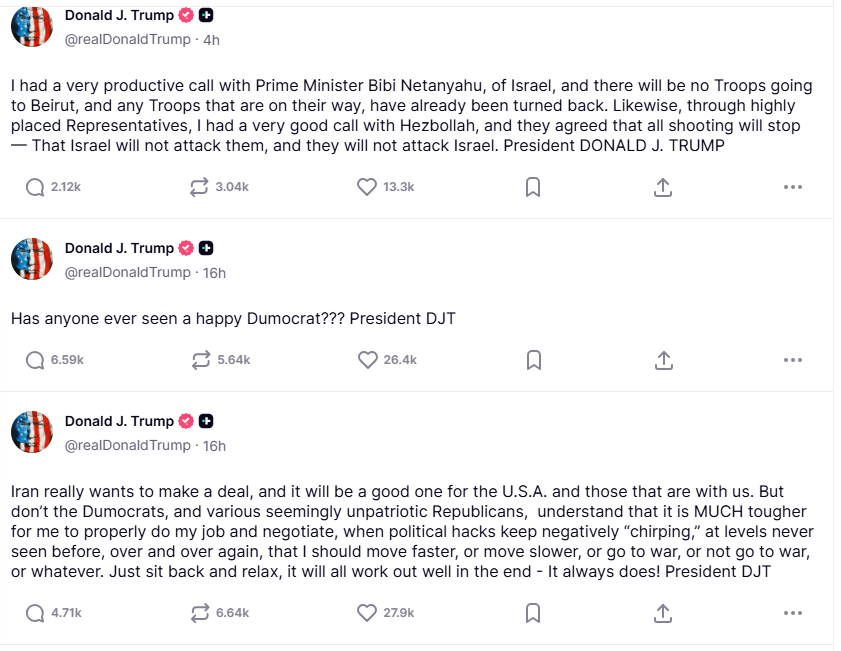Share the Hezbollah call post

(x=663, y=187)
